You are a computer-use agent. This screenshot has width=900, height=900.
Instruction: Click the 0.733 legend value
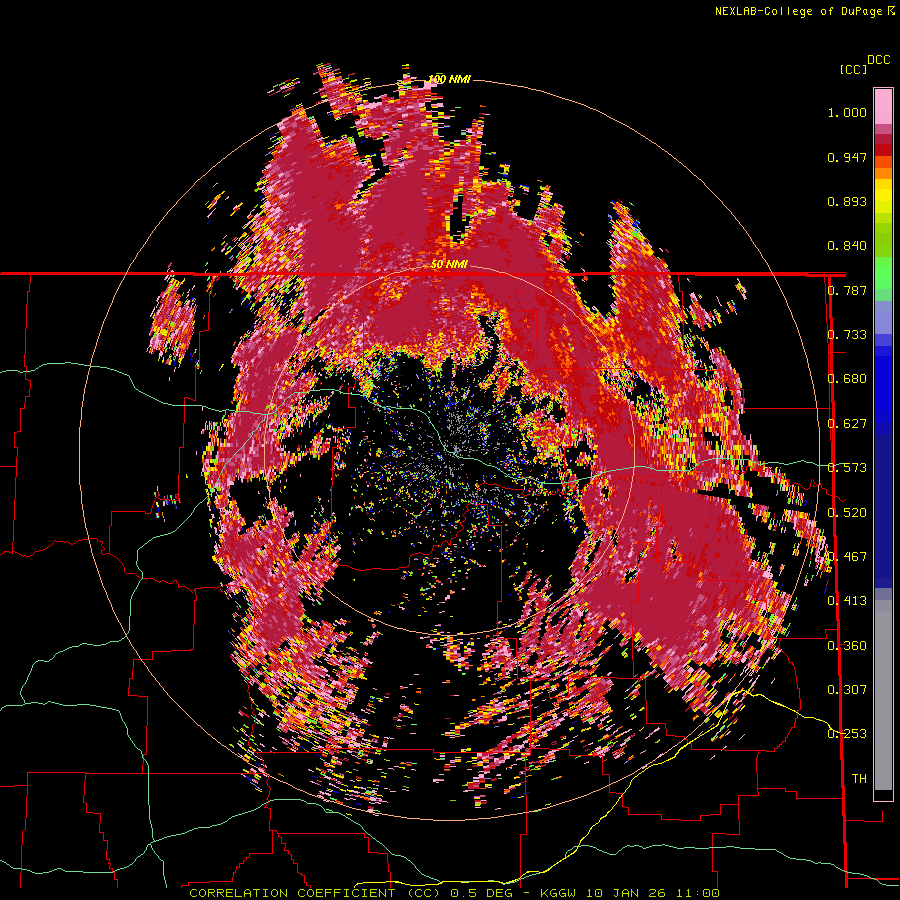847,335
